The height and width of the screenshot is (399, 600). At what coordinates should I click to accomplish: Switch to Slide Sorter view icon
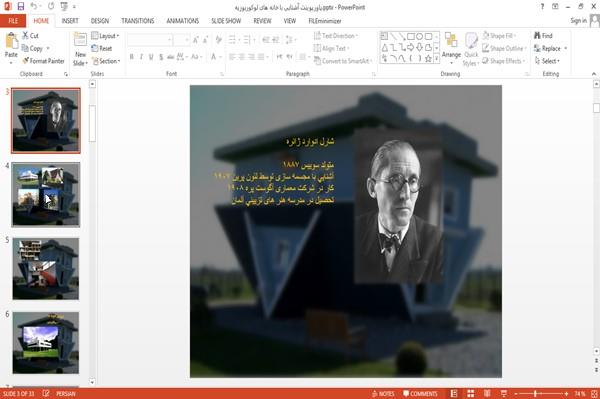point(471,394)
